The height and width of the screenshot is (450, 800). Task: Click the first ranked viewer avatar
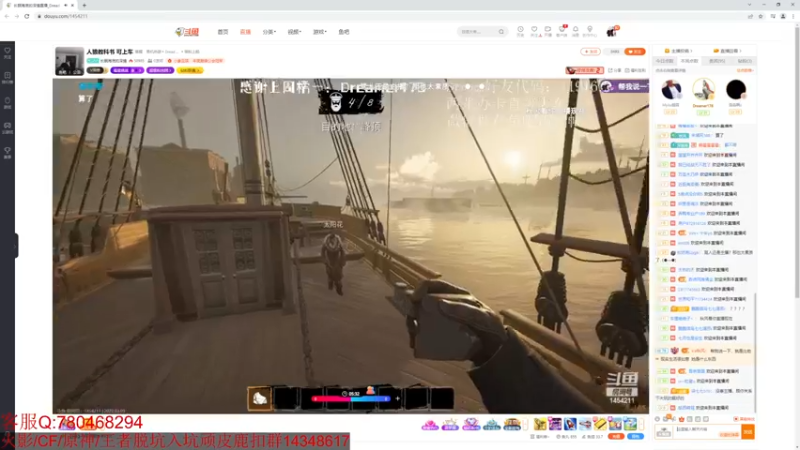[671, 90]
